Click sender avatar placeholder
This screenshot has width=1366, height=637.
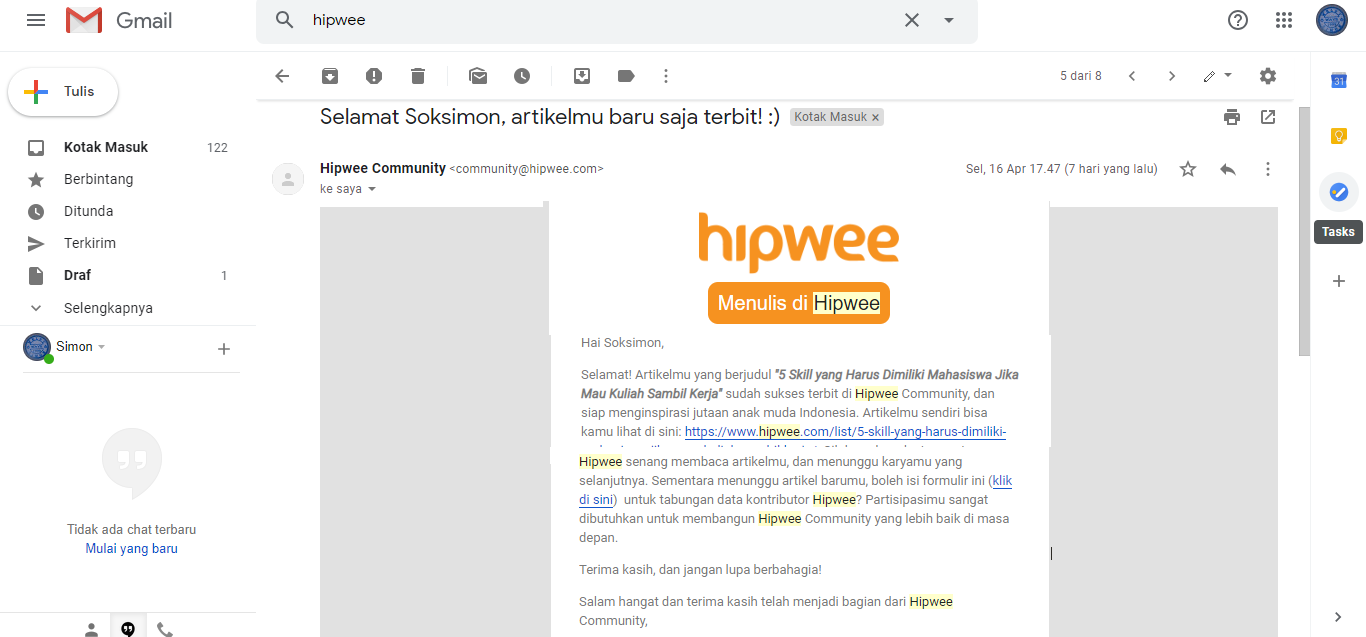pos(288,179)
